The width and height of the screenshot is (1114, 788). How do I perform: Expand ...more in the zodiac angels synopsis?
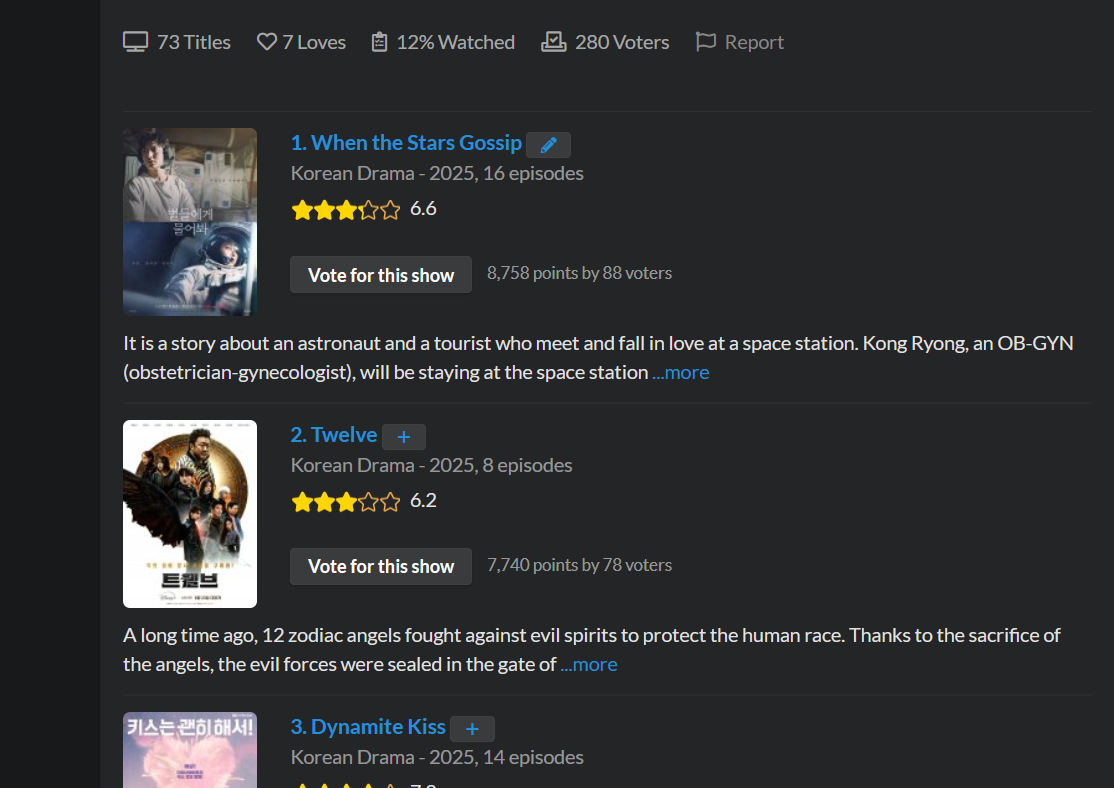tap(589, 664)
